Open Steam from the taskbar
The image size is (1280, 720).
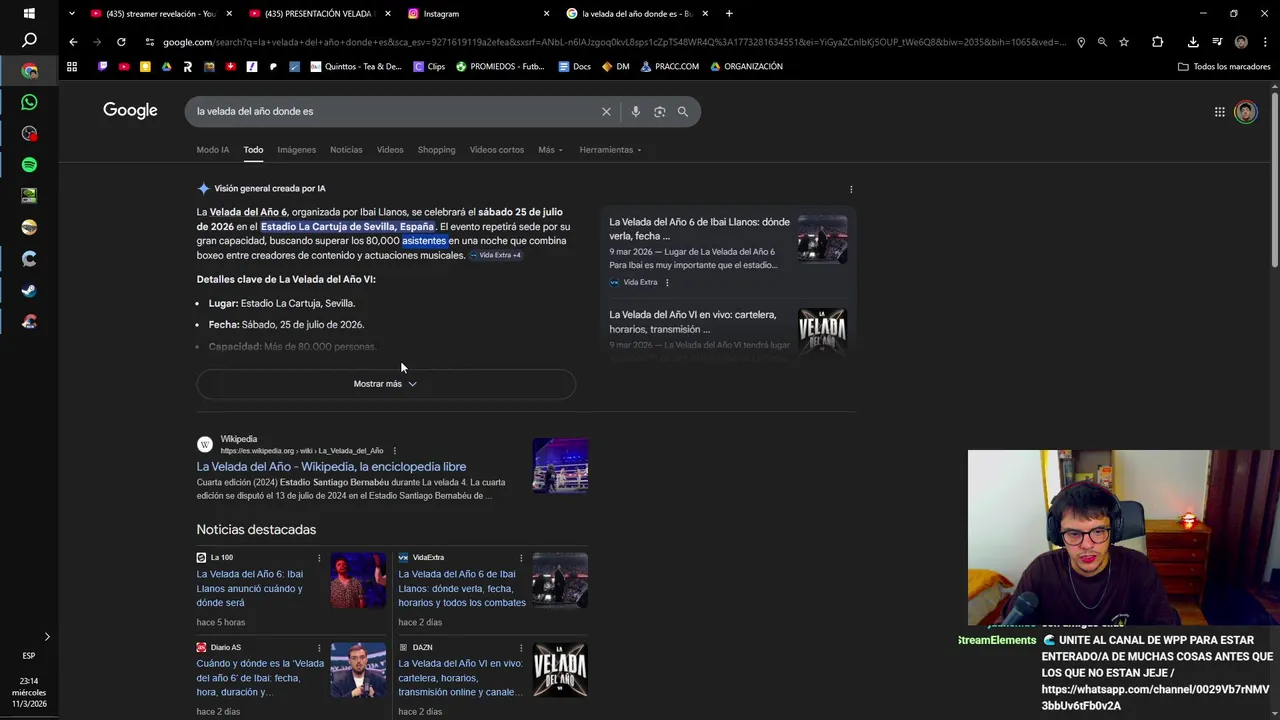click(29, 290)
